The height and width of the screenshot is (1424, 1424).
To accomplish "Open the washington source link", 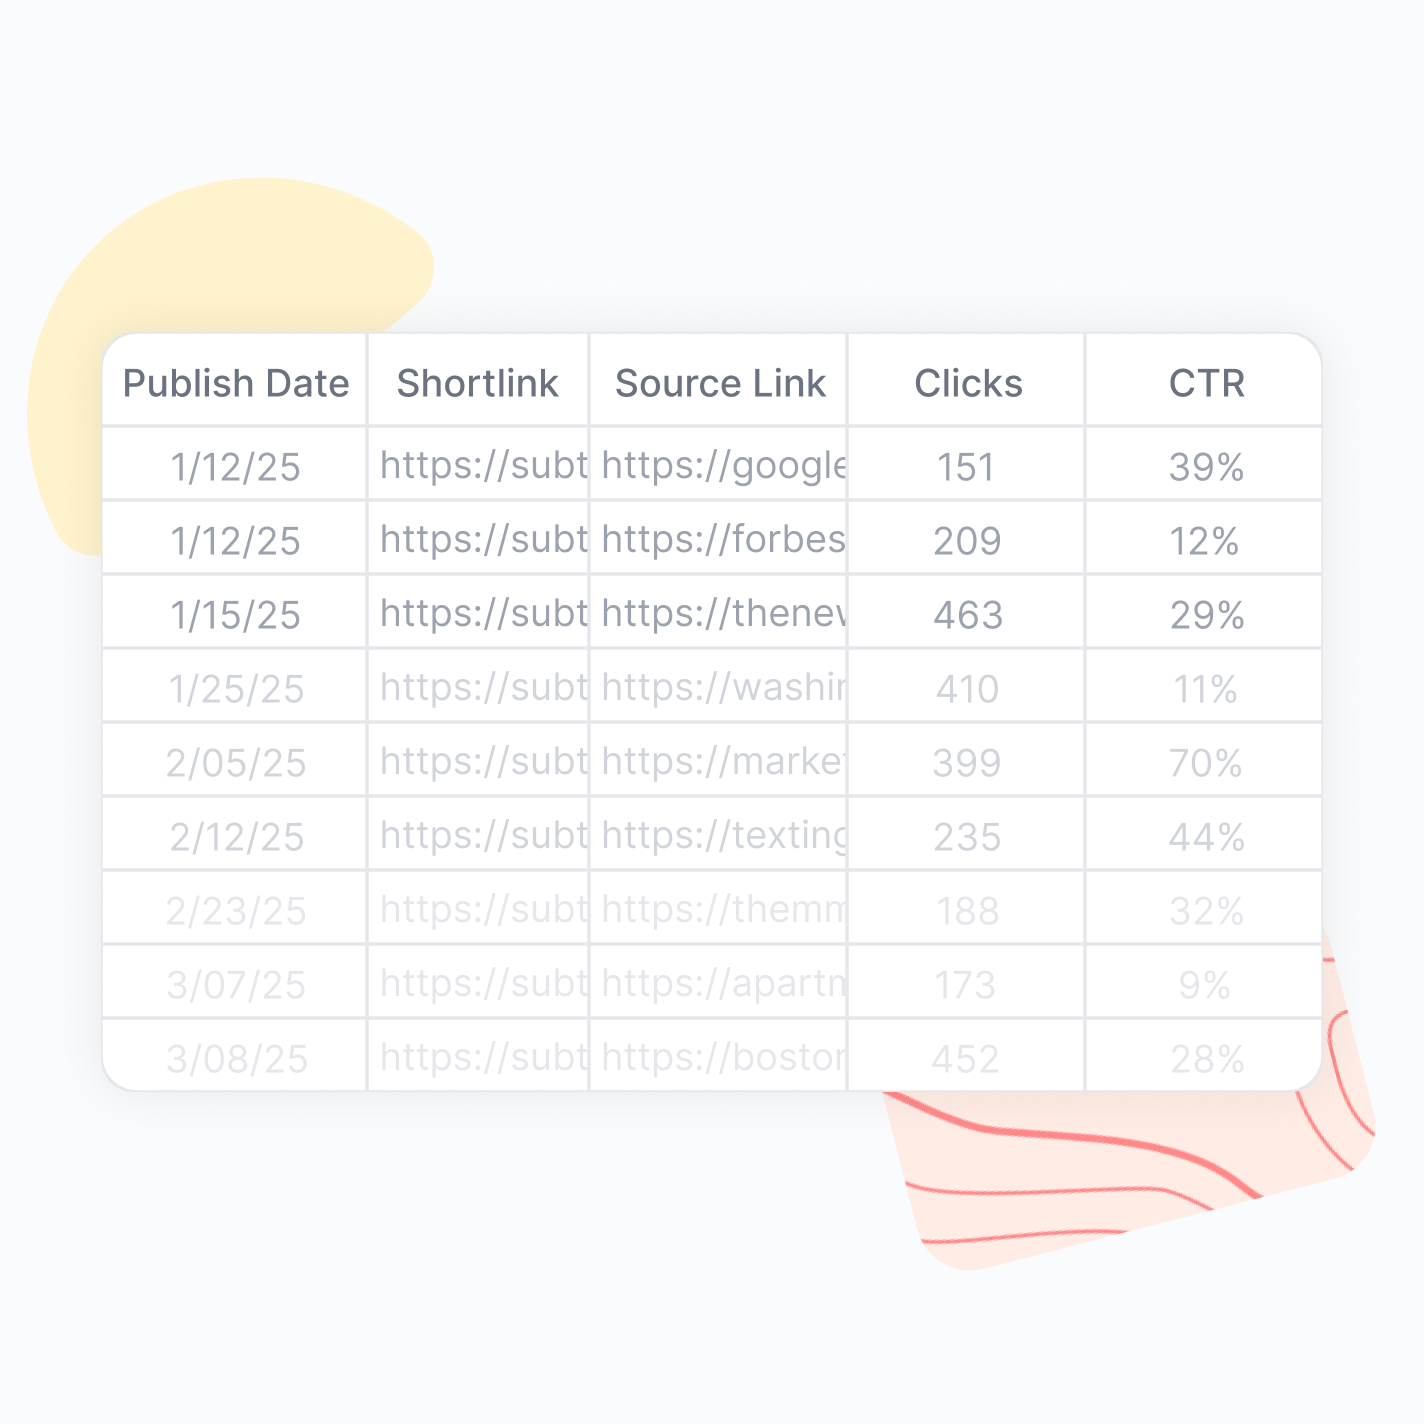I will pos(724,688).
